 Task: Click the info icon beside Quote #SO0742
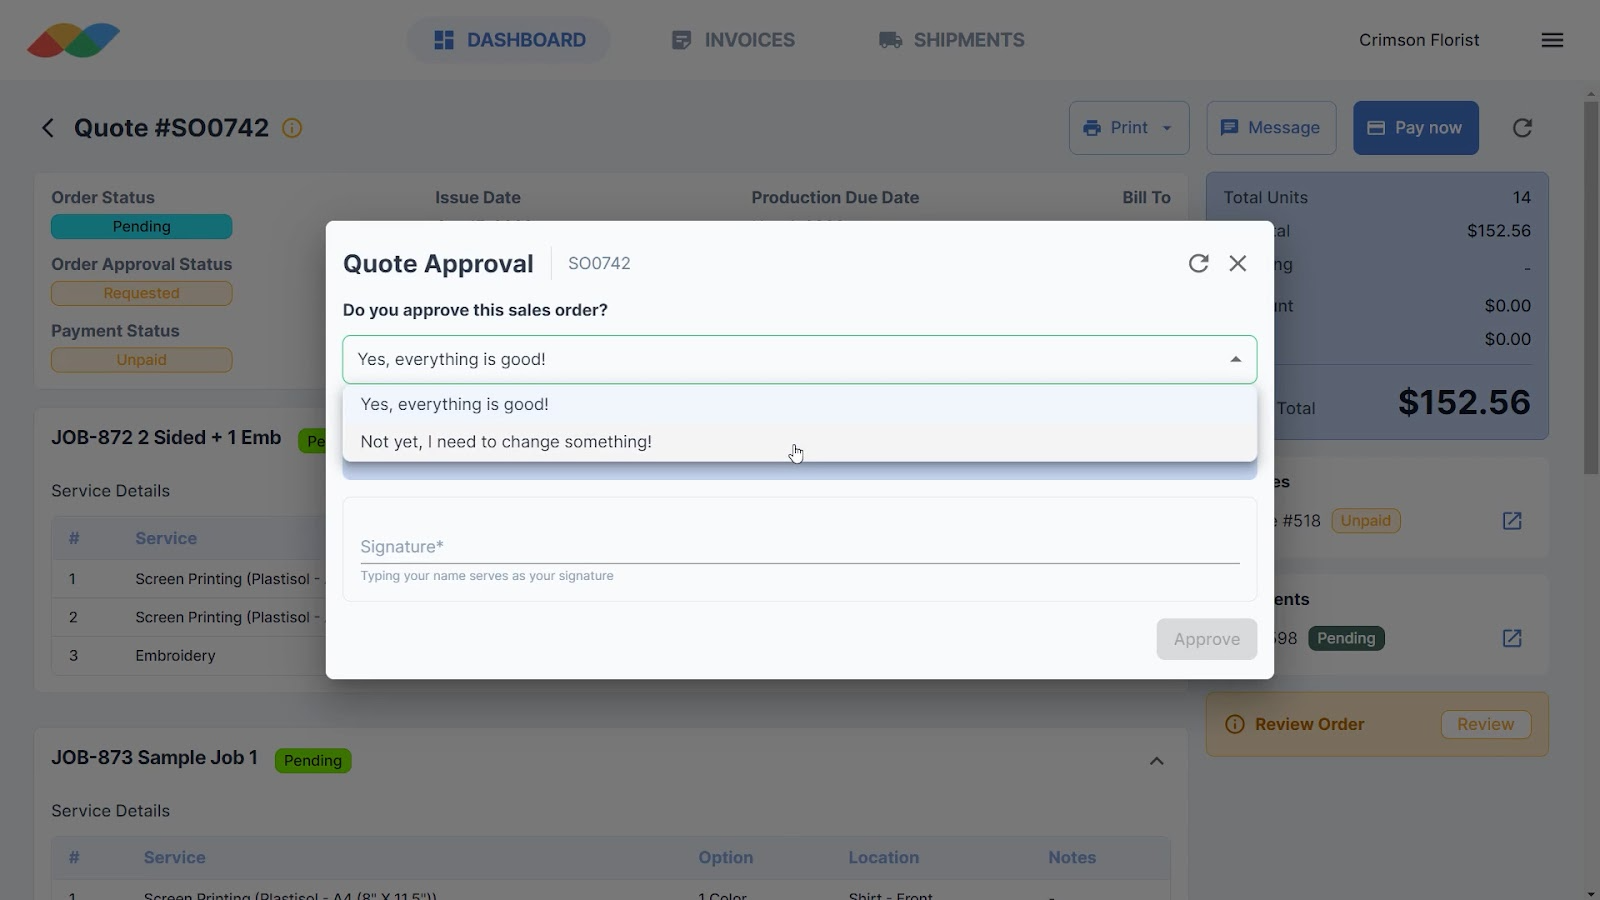tap(292, 128)
